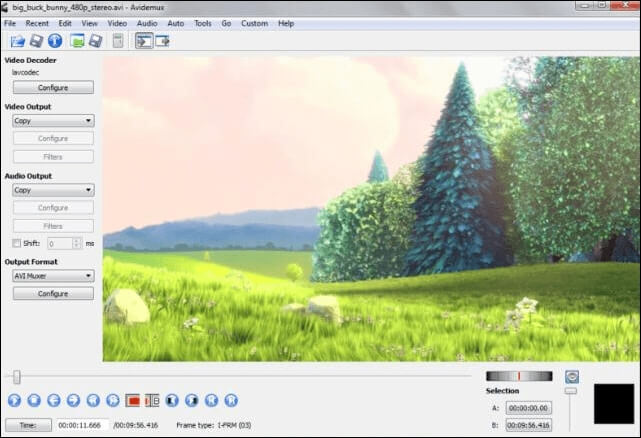Screen dimensions: 641x438
Task: Jump to the next keyframe
Action: coord(113,400)
